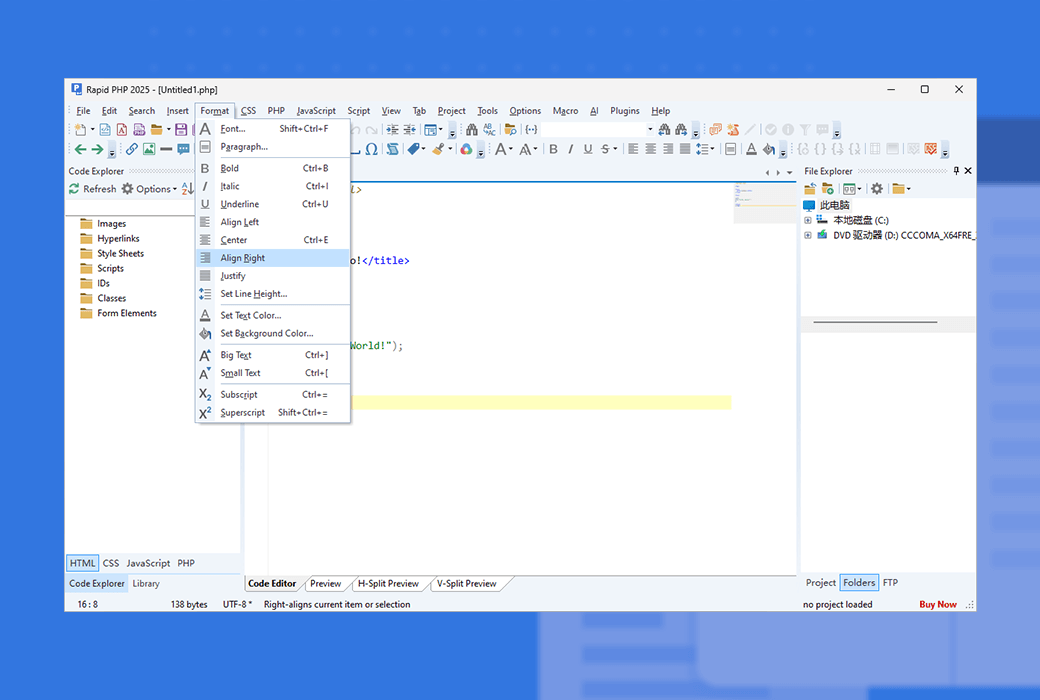1040x700 pixels.
Task: Open the New document dropdown arrow
Action: [92, 129]
